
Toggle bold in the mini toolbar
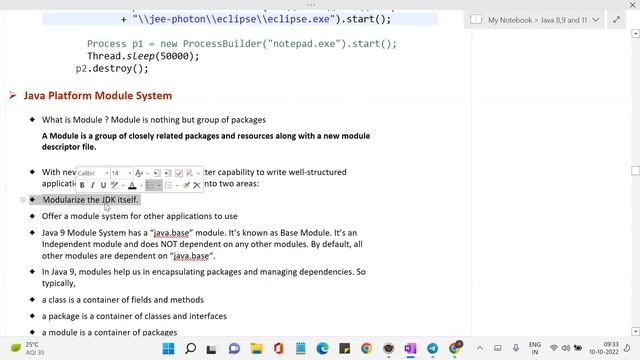[x=82, y=185]
